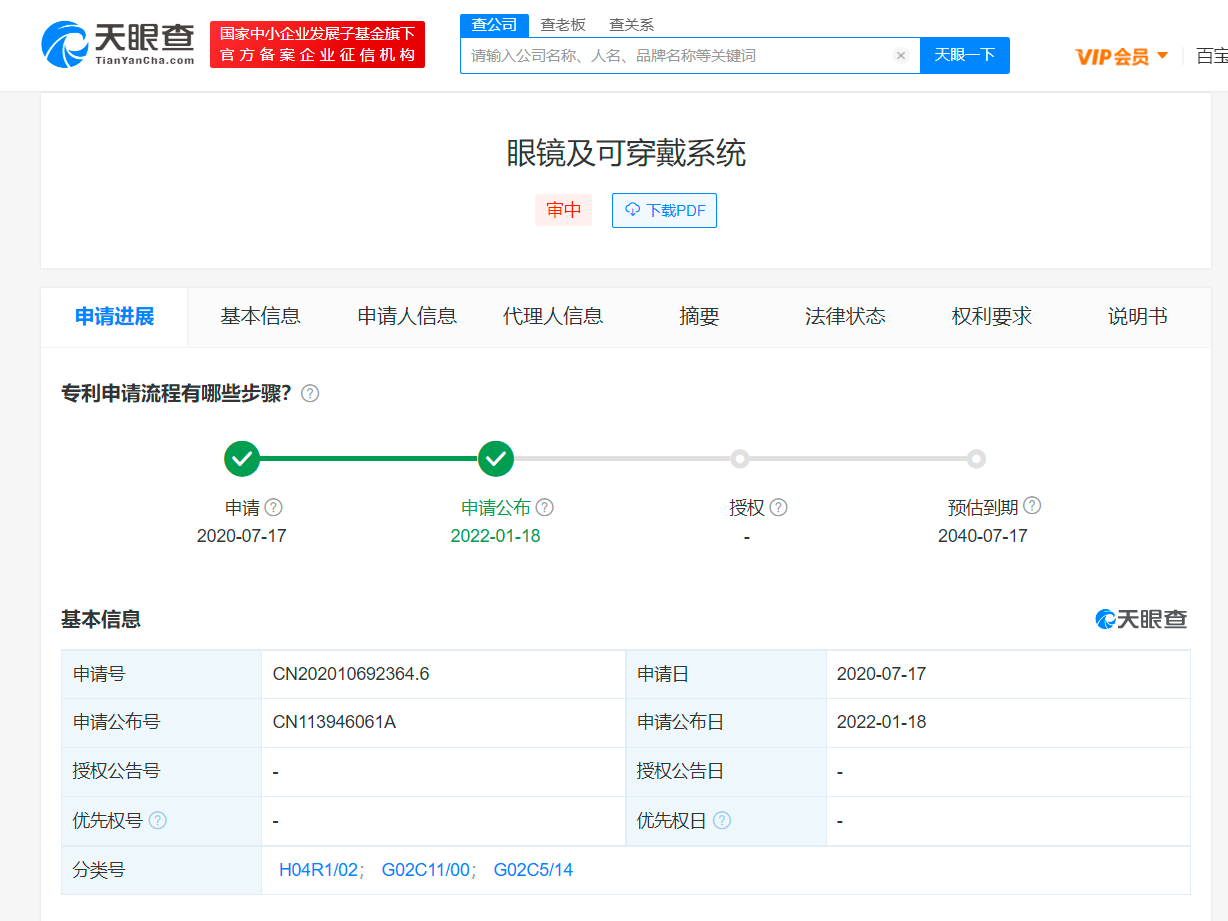
Task: Click the help icon beside 授权 step
Action: click(x=779, y=508)
